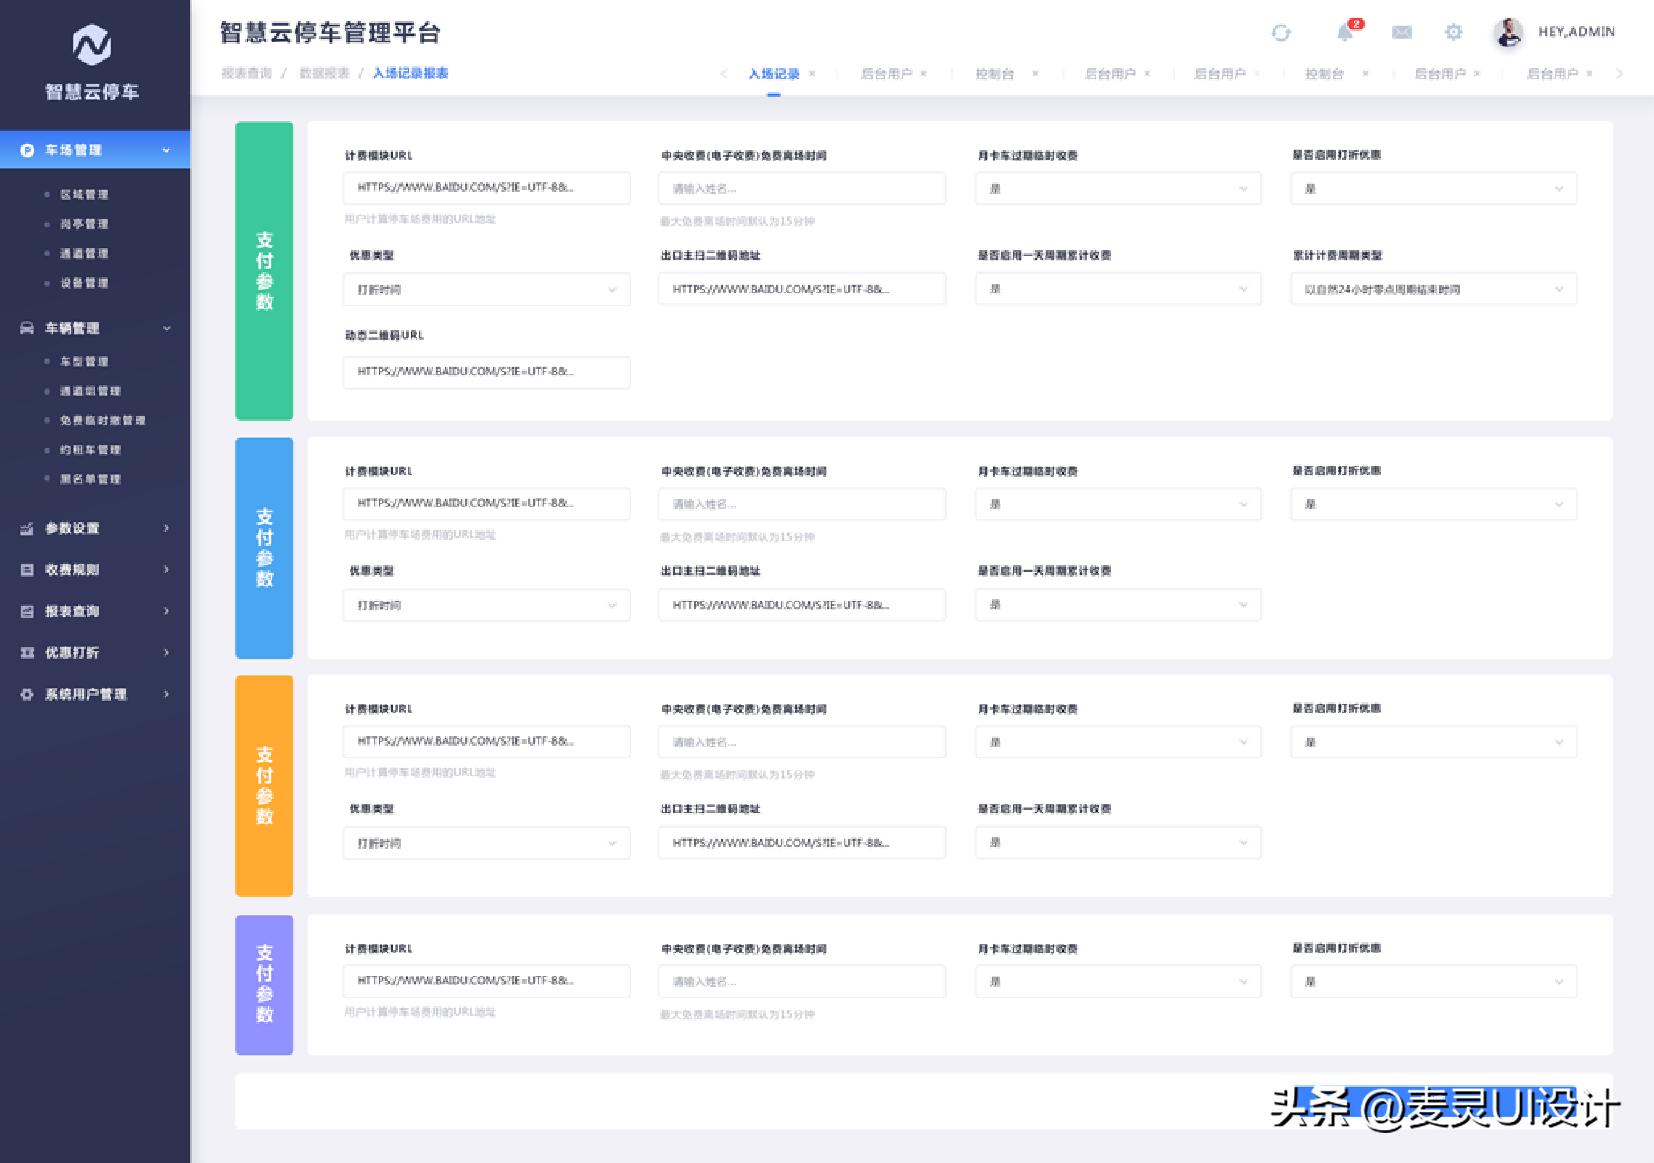Click the 系统用户管理 gear icon

pos(26,693)
